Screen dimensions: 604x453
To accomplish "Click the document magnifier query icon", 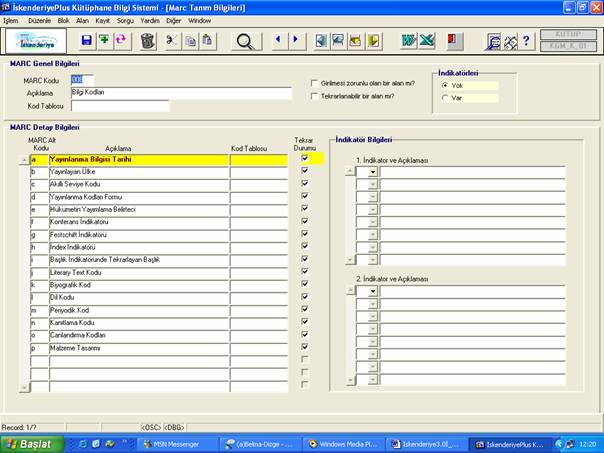I will (493, 41).
